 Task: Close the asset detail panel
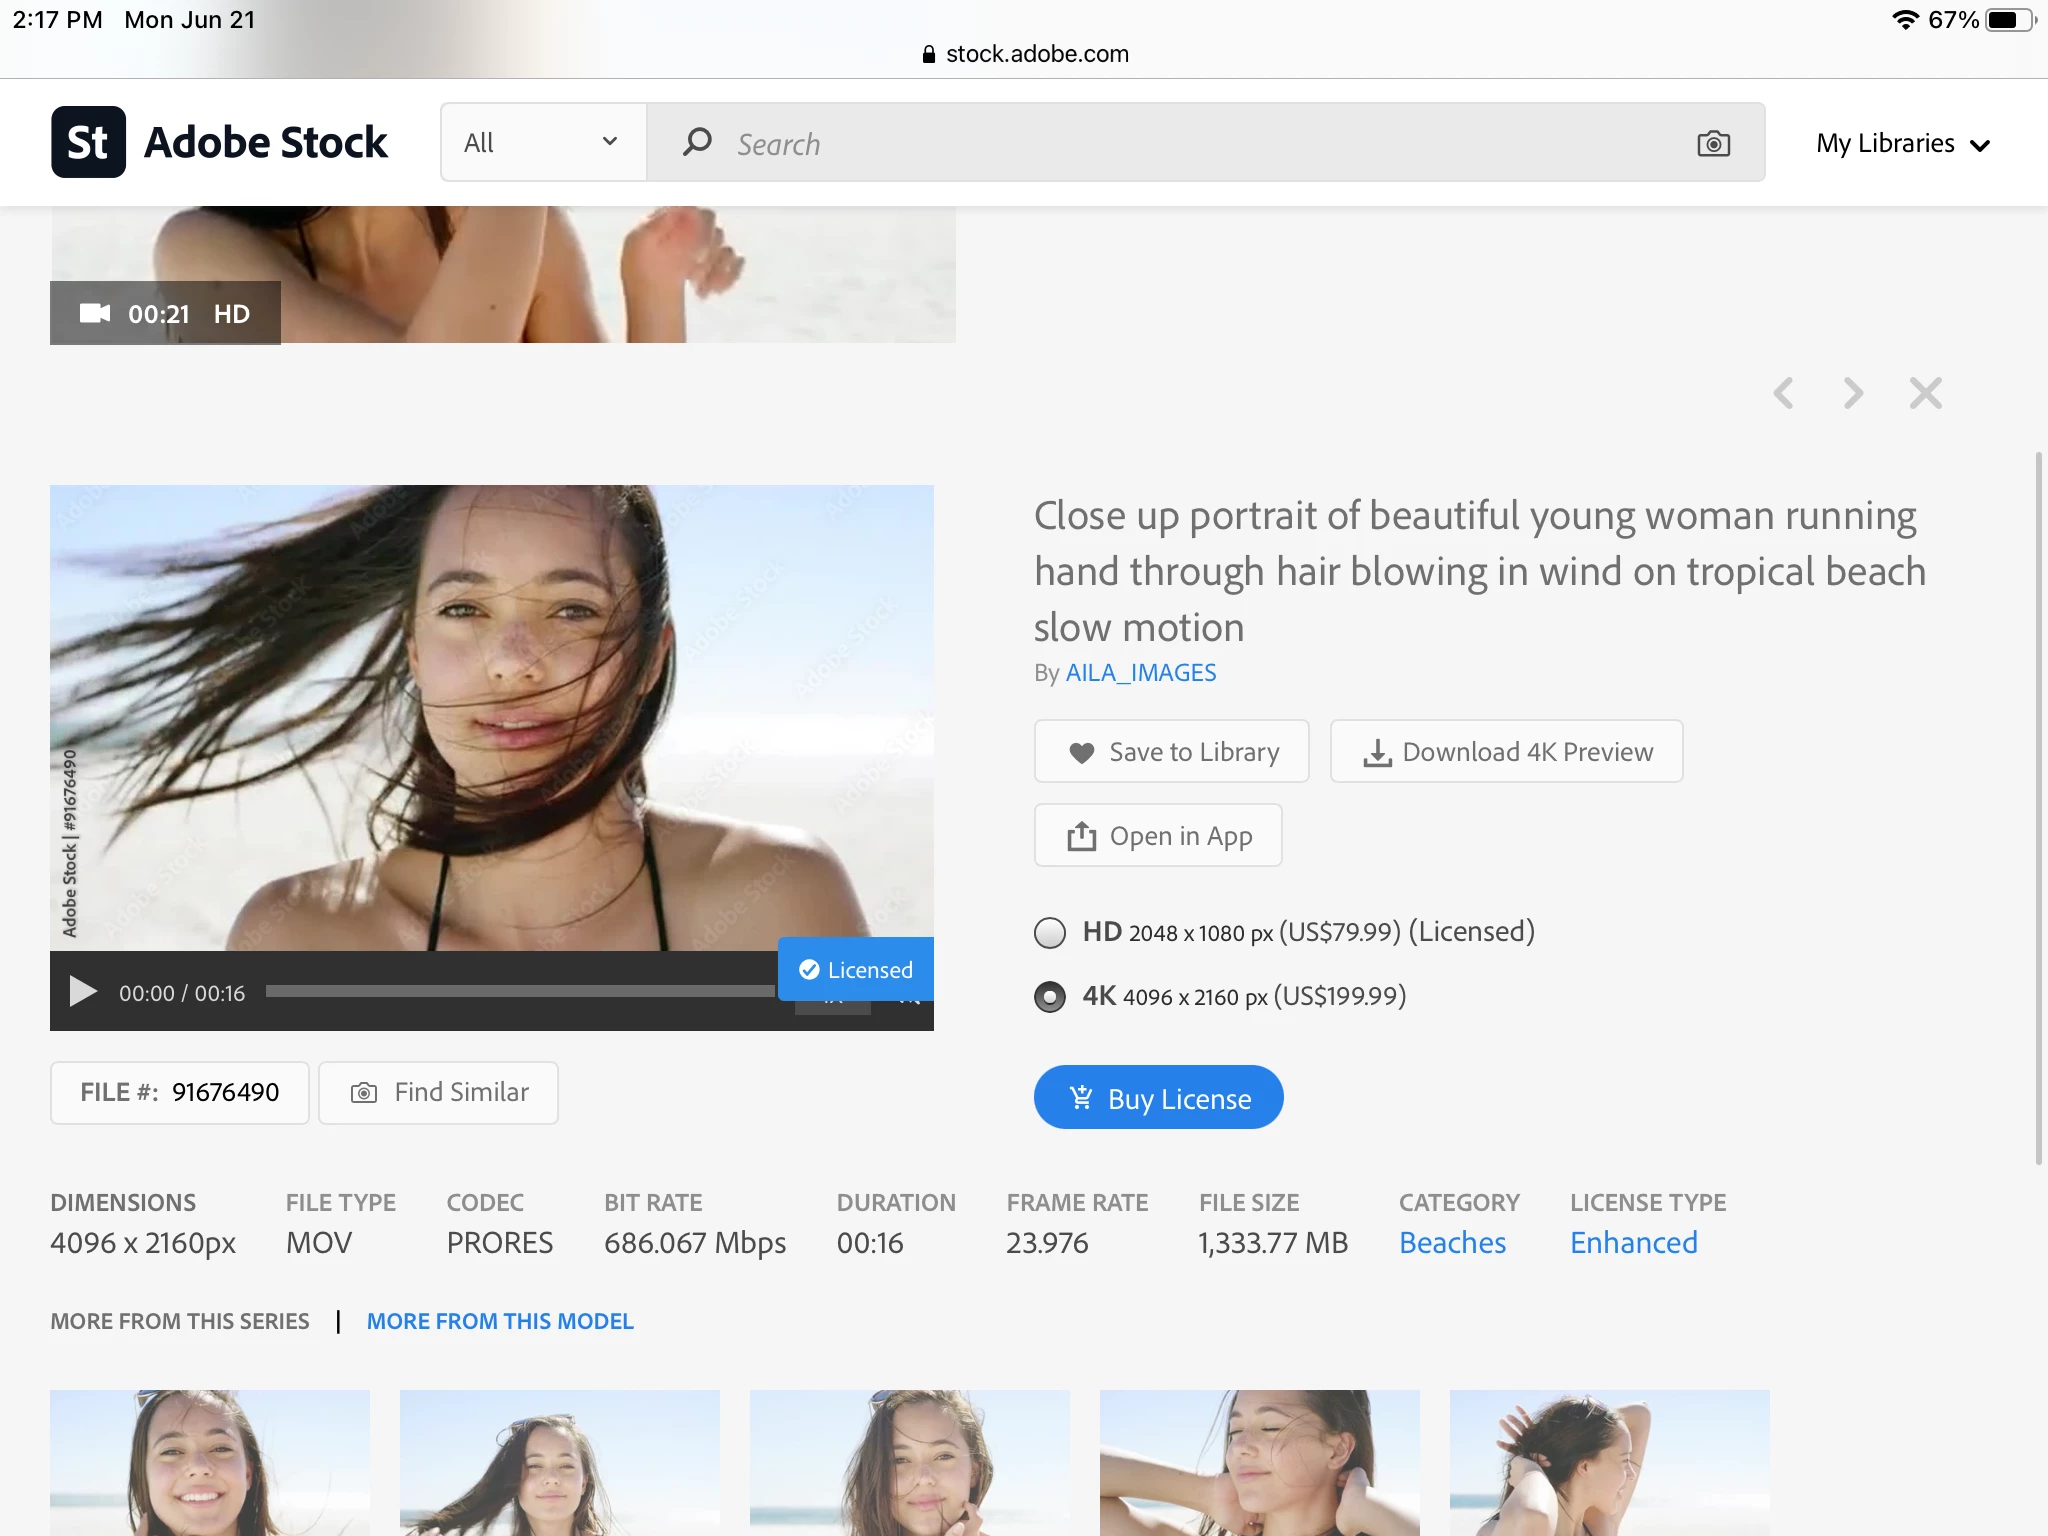(1925, 393)
